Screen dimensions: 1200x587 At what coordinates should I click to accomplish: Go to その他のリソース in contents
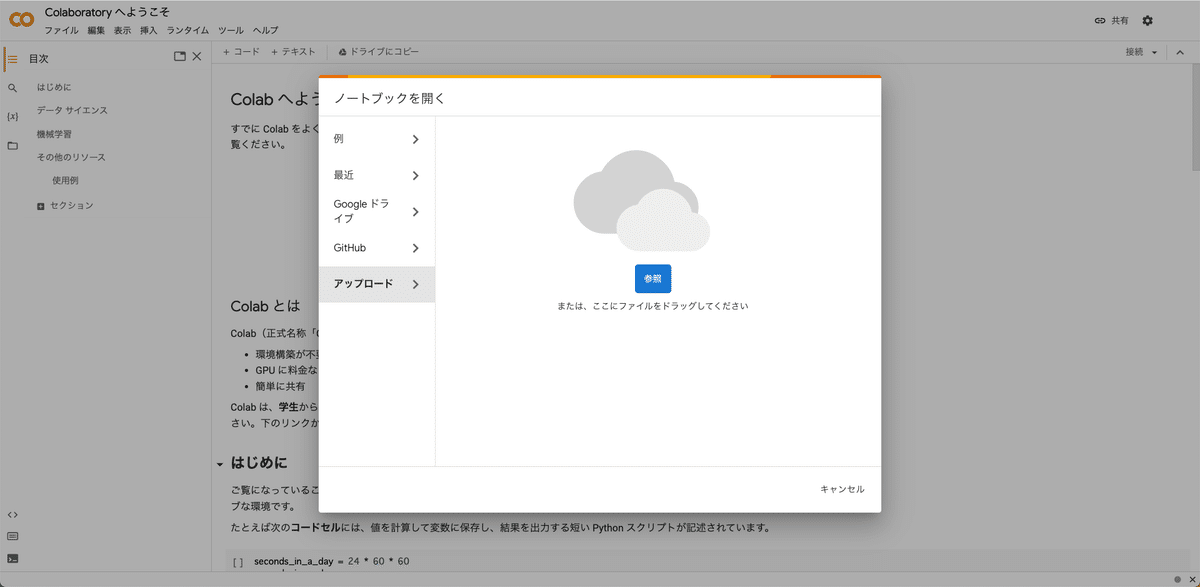pyautogui.click(x=71, y=157)
